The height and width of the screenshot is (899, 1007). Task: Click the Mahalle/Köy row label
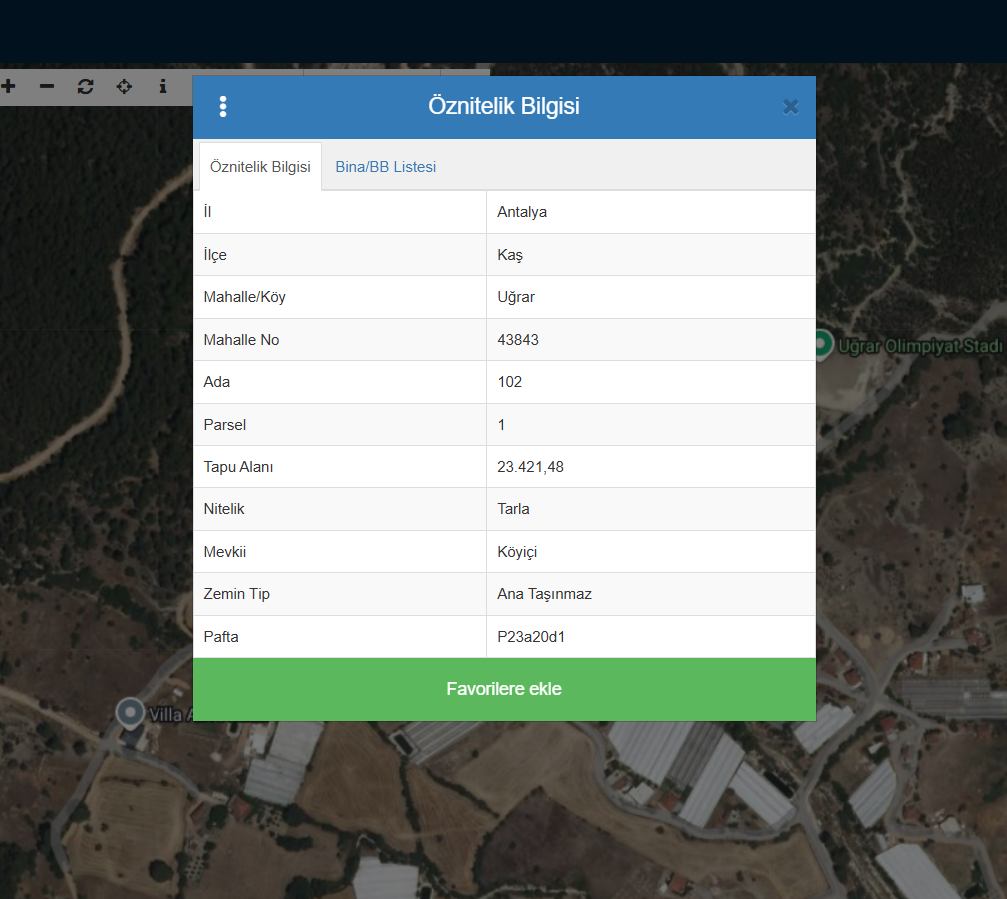pos(245,297)
